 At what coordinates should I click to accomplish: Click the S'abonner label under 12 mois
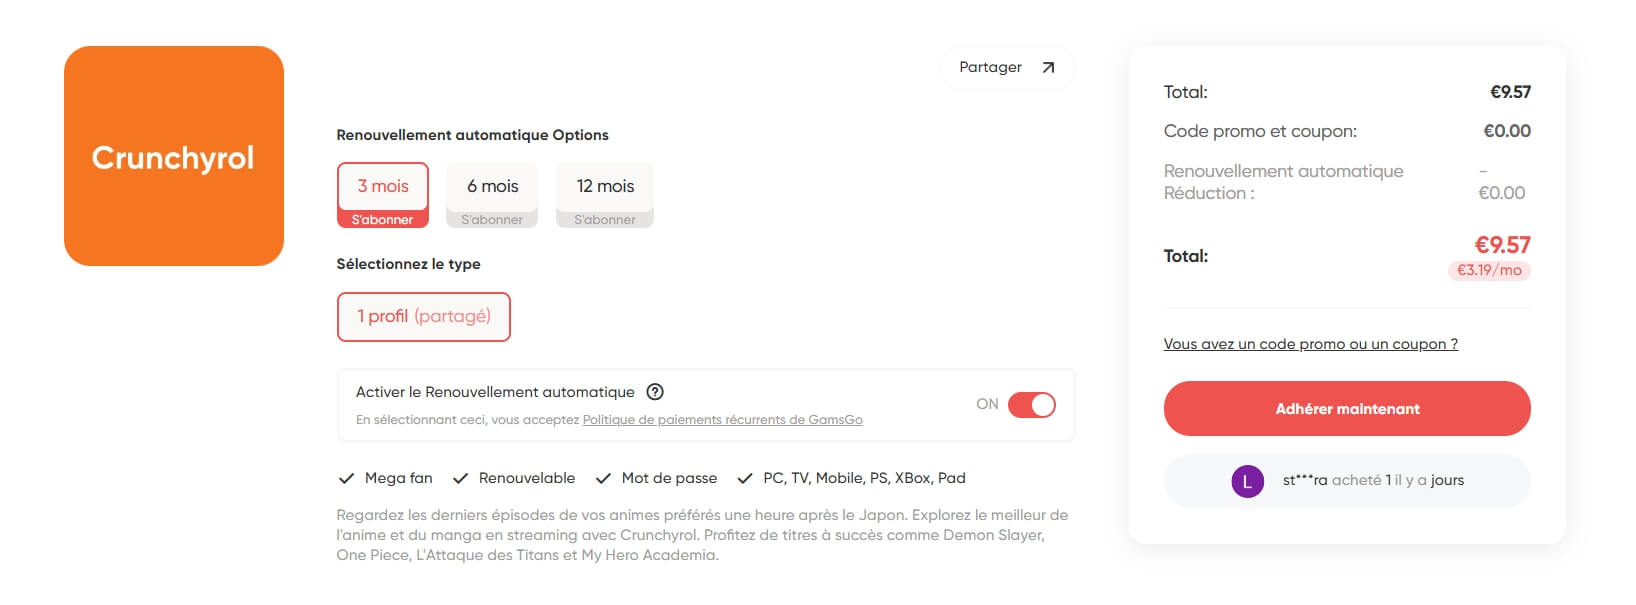(605, 220)
